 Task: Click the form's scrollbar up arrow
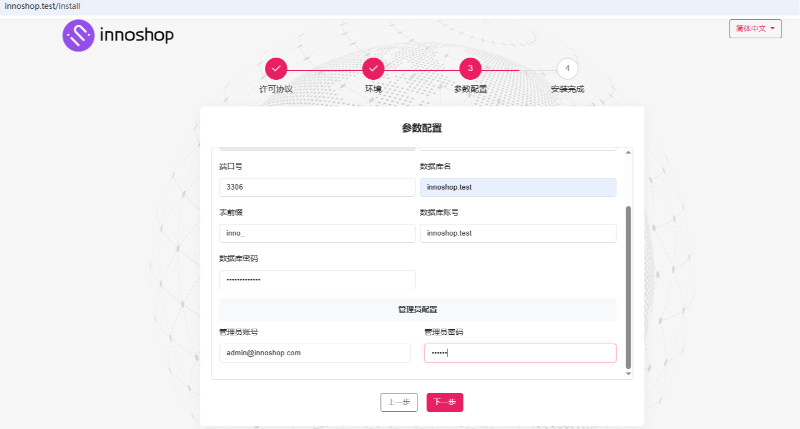point(628,153)
